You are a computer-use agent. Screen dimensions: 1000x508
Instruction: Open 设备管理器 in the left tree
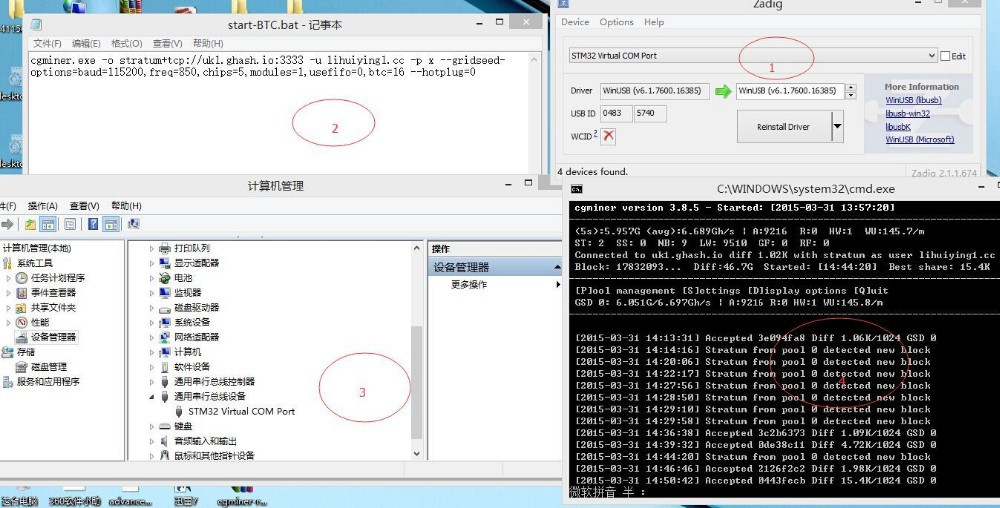coord(53,337)
